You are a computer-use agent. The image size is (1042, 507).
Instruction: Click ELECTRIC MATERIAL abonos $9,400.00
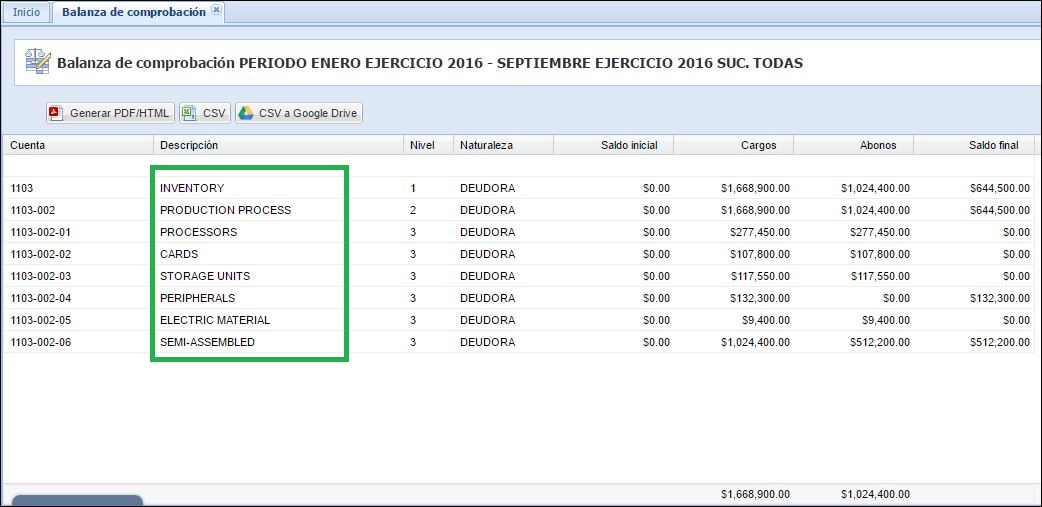(x=886, y=320)
